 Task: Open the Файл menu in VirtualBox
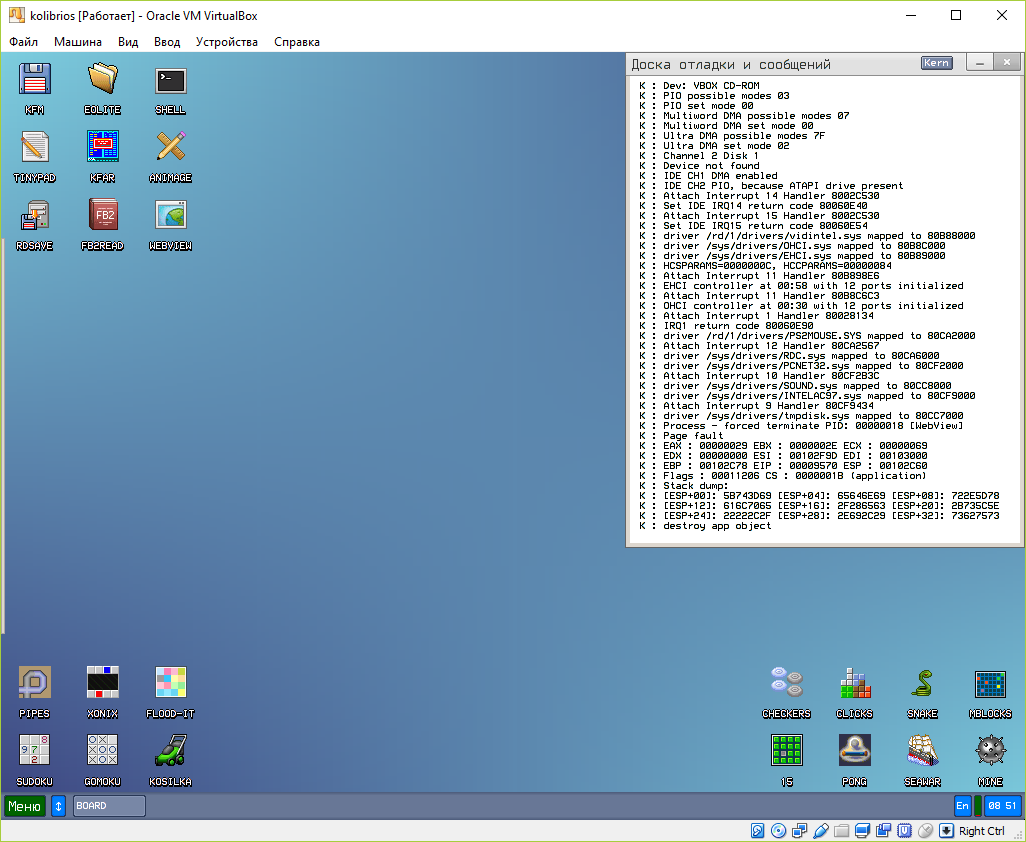(24, 42)
